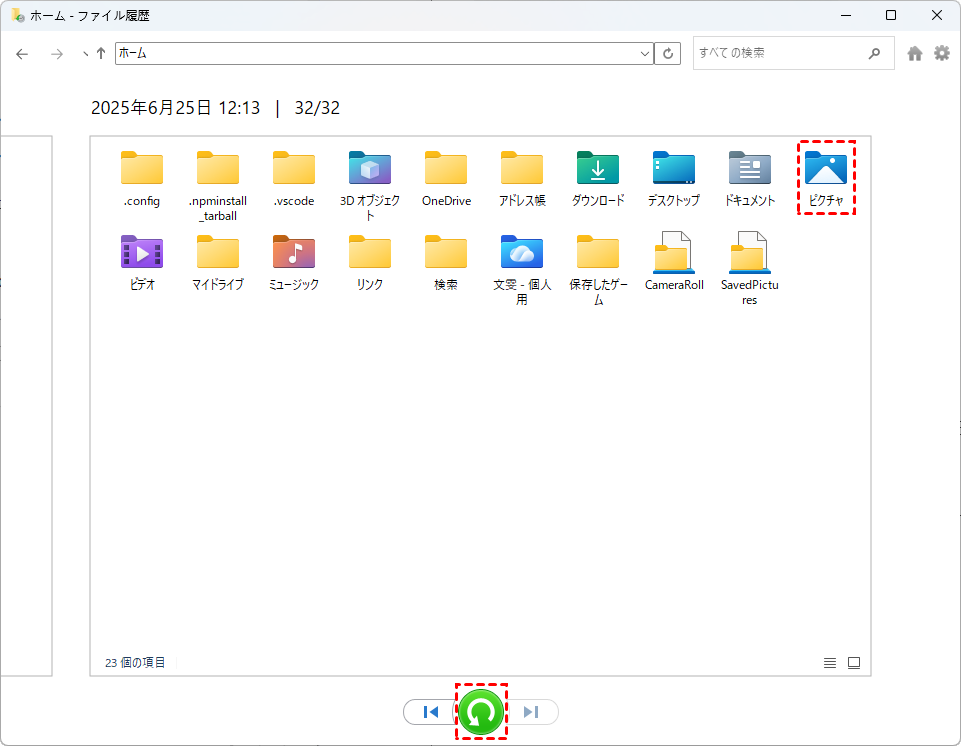The width and height of the screenshot is (961, 746).
Task: Open the CameraRoll library
Action: point(673,261)
